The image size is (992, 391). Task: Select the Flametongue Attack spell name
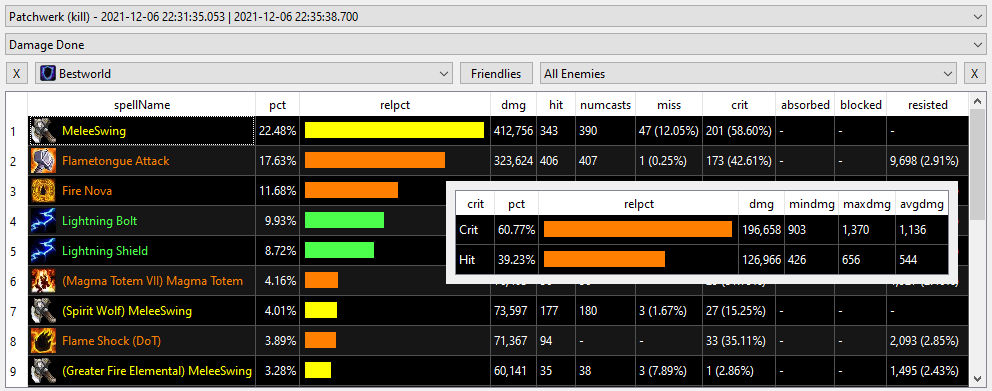tap(116, 161)
